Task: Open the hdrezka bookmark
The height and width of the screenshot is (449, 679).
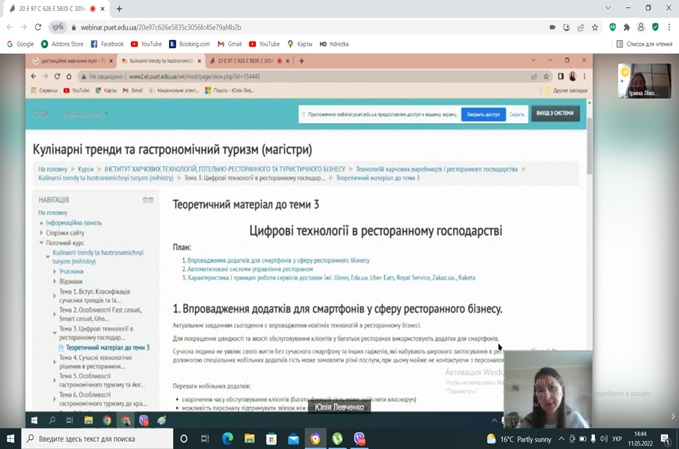Action: click(x=334, y=44)
